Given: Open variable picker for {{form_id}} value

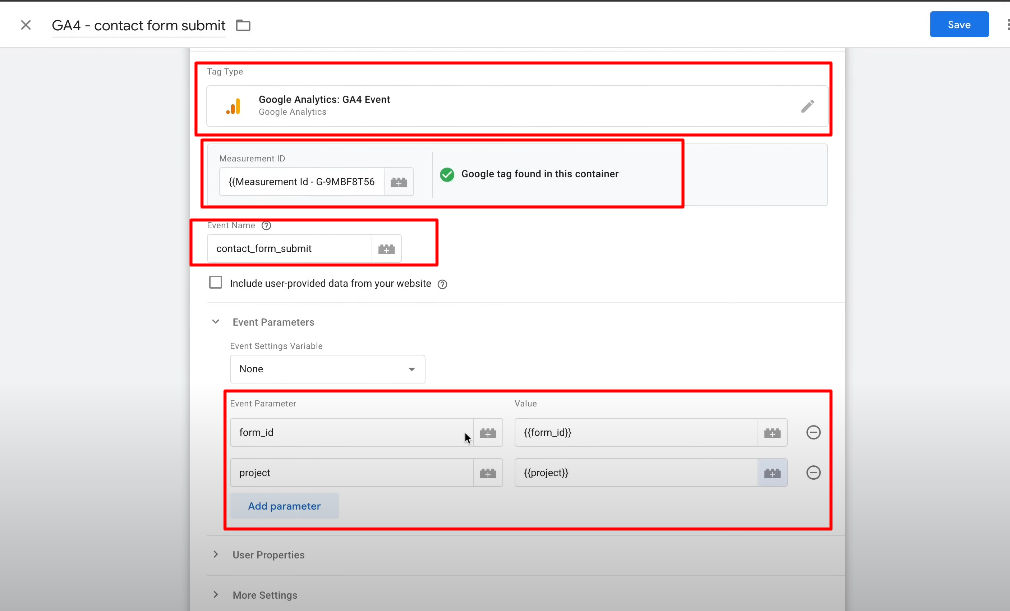Looking at the screenshot, I should [x=772, y=433].
